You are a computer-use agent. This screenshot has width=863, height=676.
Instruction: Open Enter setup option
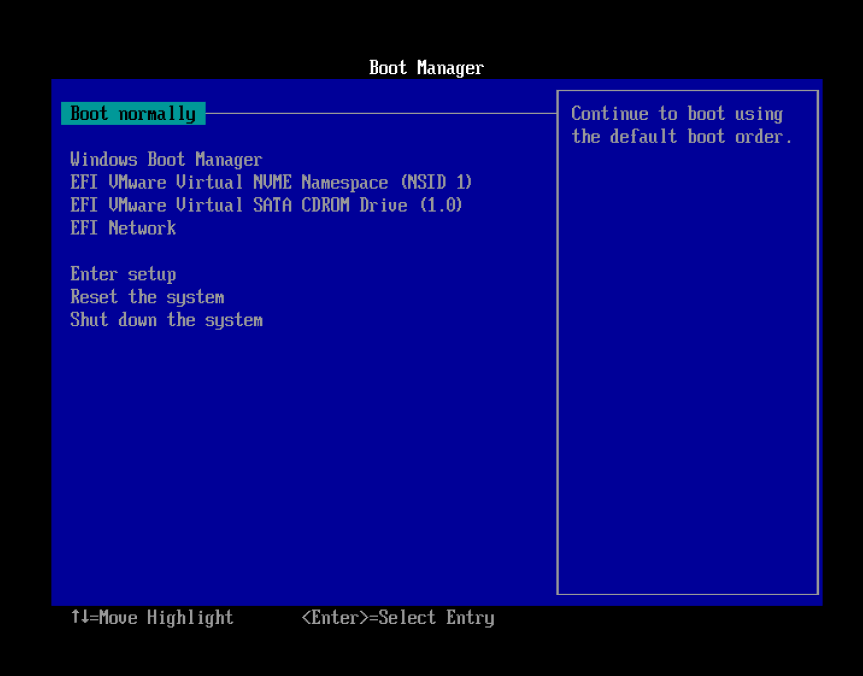pyautogui.click(x=123, y=274)
